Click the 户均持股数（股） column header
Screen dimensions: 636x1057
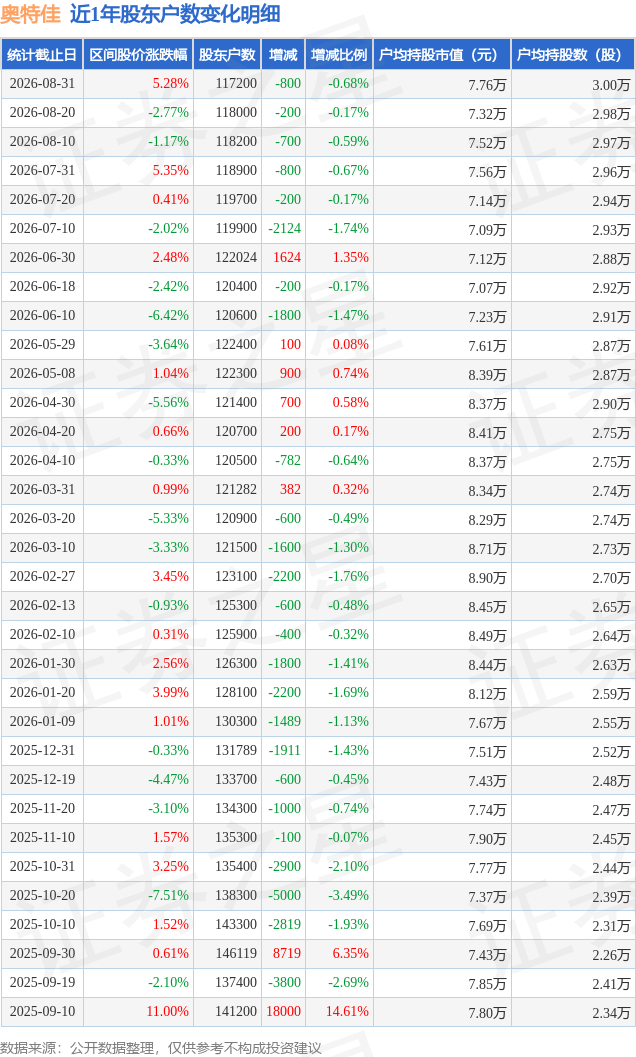point(573,55)
